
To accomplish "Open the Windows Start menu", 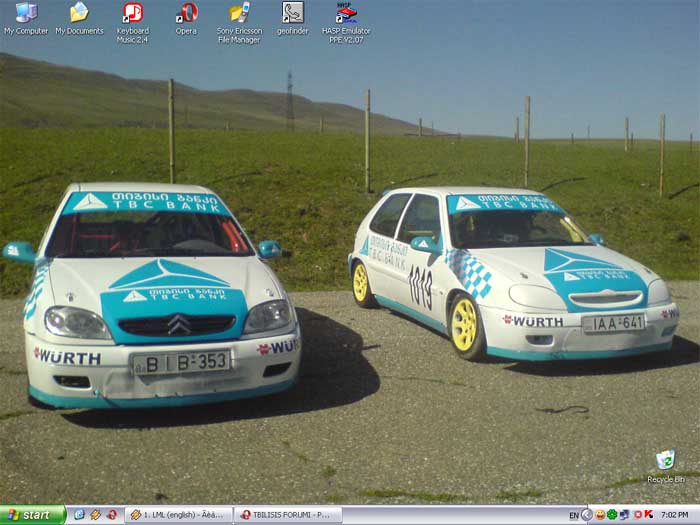I will pos(33,515).
